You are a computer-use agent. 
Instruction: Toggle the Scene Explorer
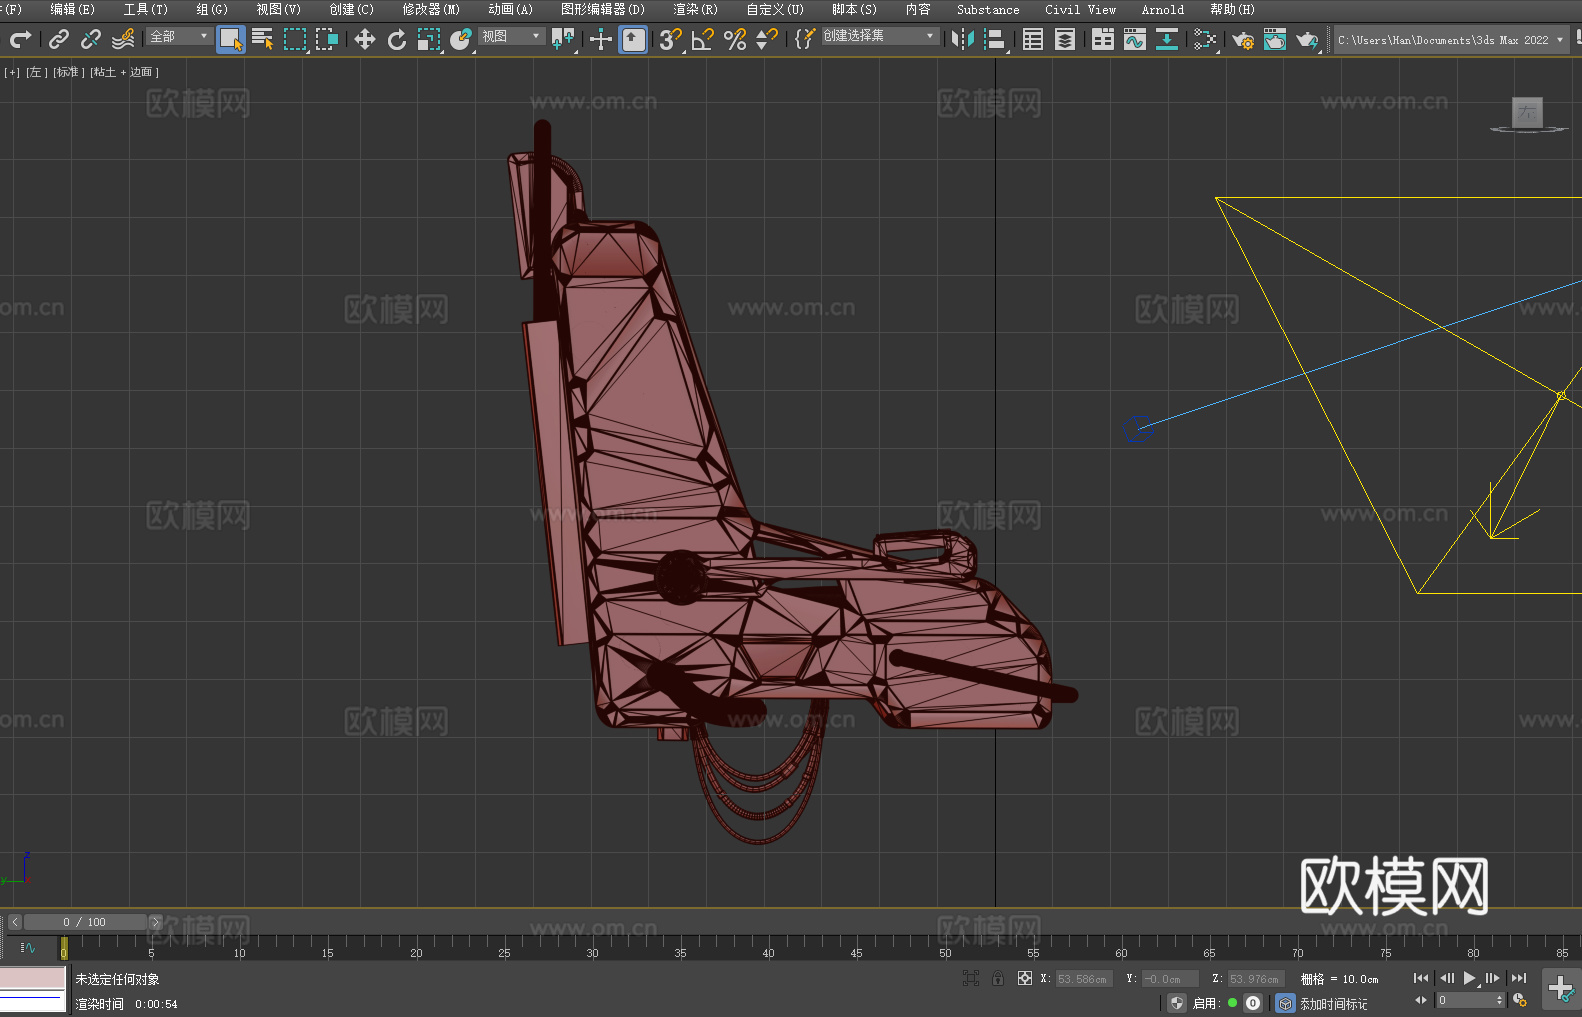pos(1033,39)
